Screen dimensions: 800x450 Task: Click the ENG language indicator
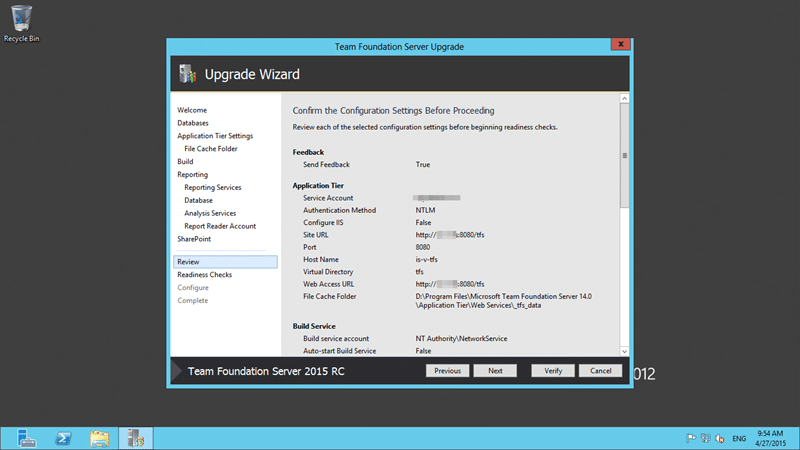pyautogui.click(x=739, y=438)
